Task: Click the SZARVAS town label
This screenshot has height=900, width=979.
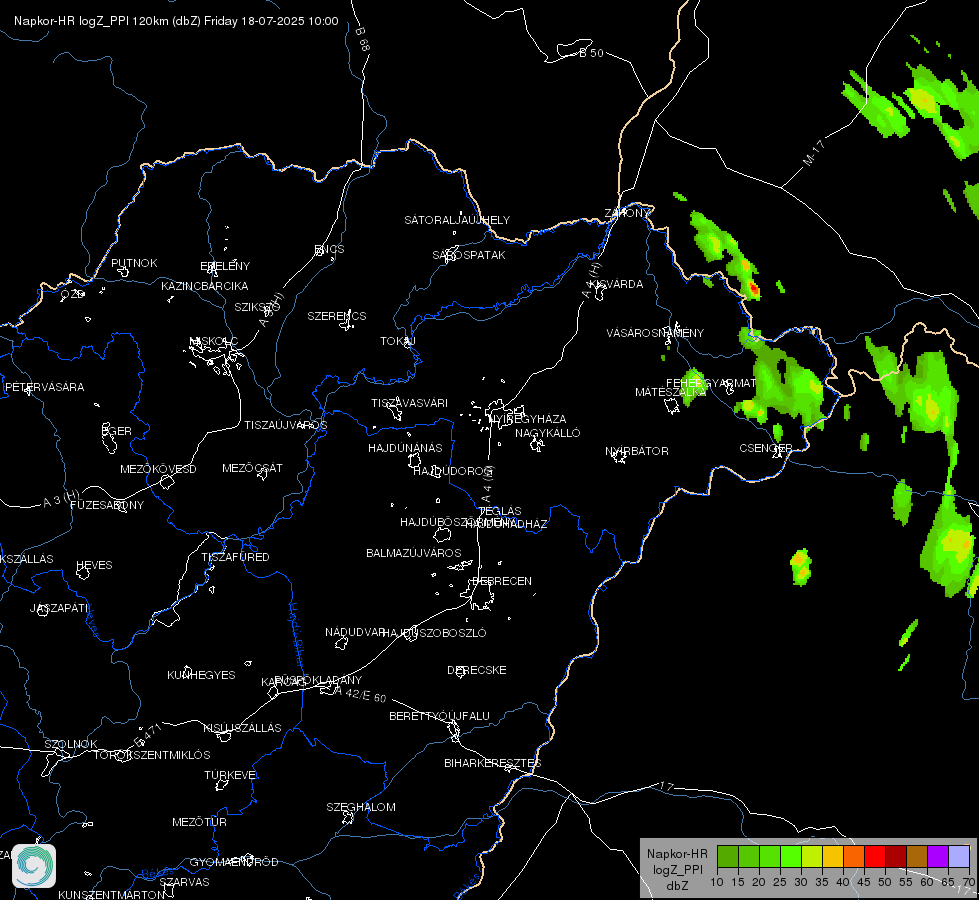Action: click(x=184, y=882)
